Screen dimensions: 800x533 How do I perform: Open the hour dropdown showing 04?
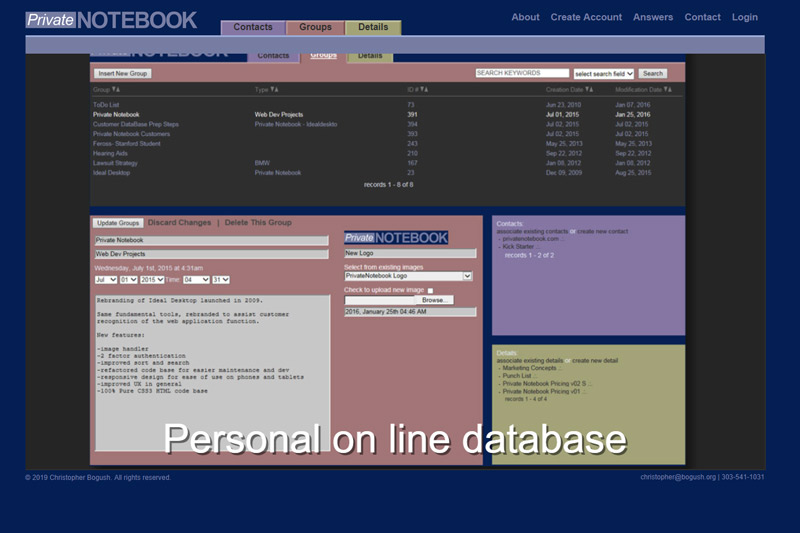click(x=196, y=280)
